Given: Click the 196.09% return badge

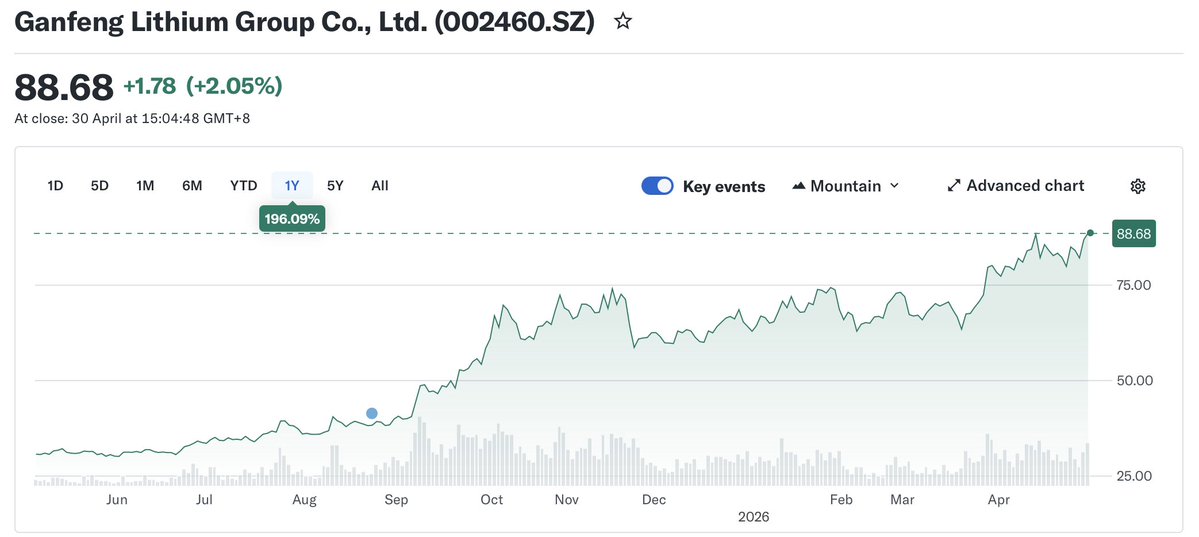Looking at the screenshot, I should click(294, 220).
